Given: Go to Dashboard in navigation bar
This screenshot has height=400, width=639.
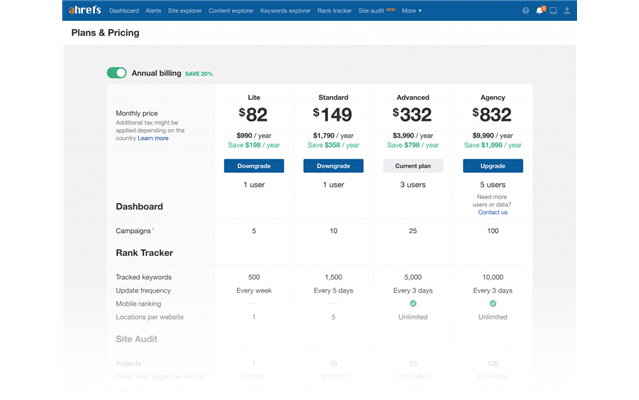Looking at the screenshot, I should [124, 11].
